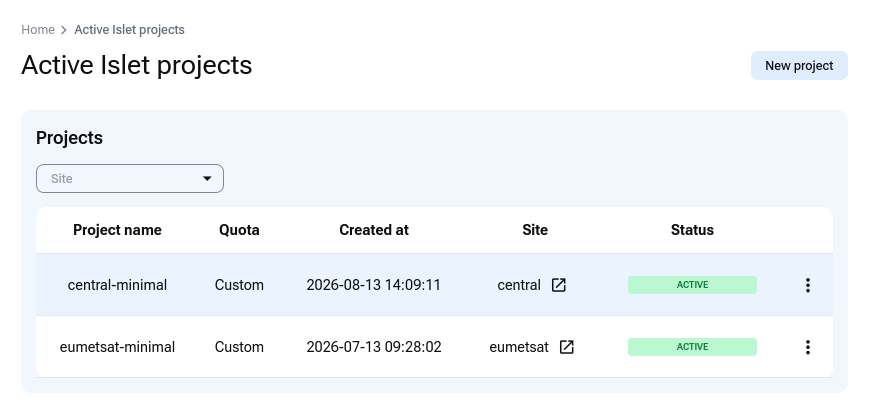Viewport: 869px width, 405px height.
Task: Expand the Site filter dropdown arrow
Action: pos(207,178)
